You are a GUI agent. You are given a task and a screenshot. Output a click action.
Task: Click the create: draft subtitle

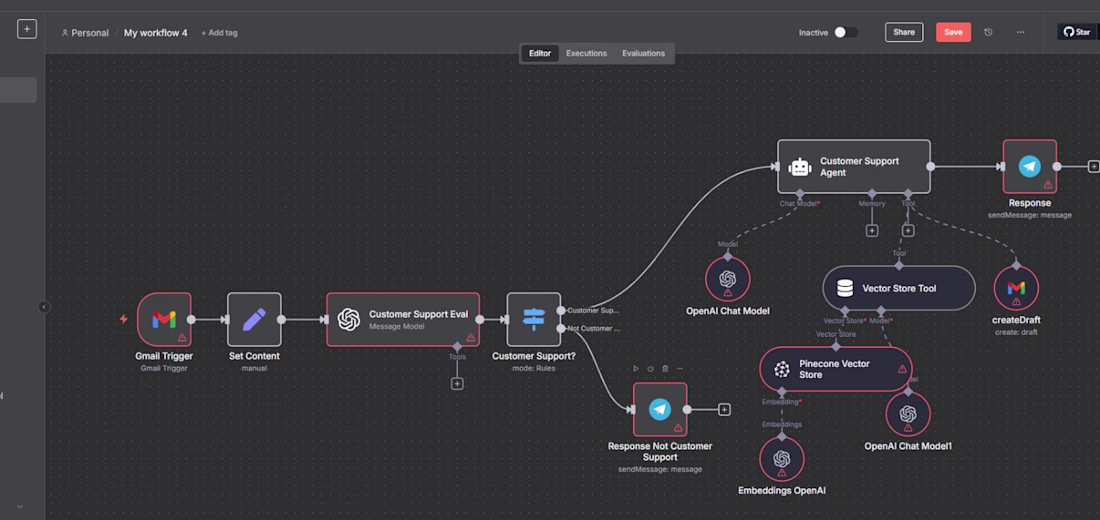pos(1017,332)
